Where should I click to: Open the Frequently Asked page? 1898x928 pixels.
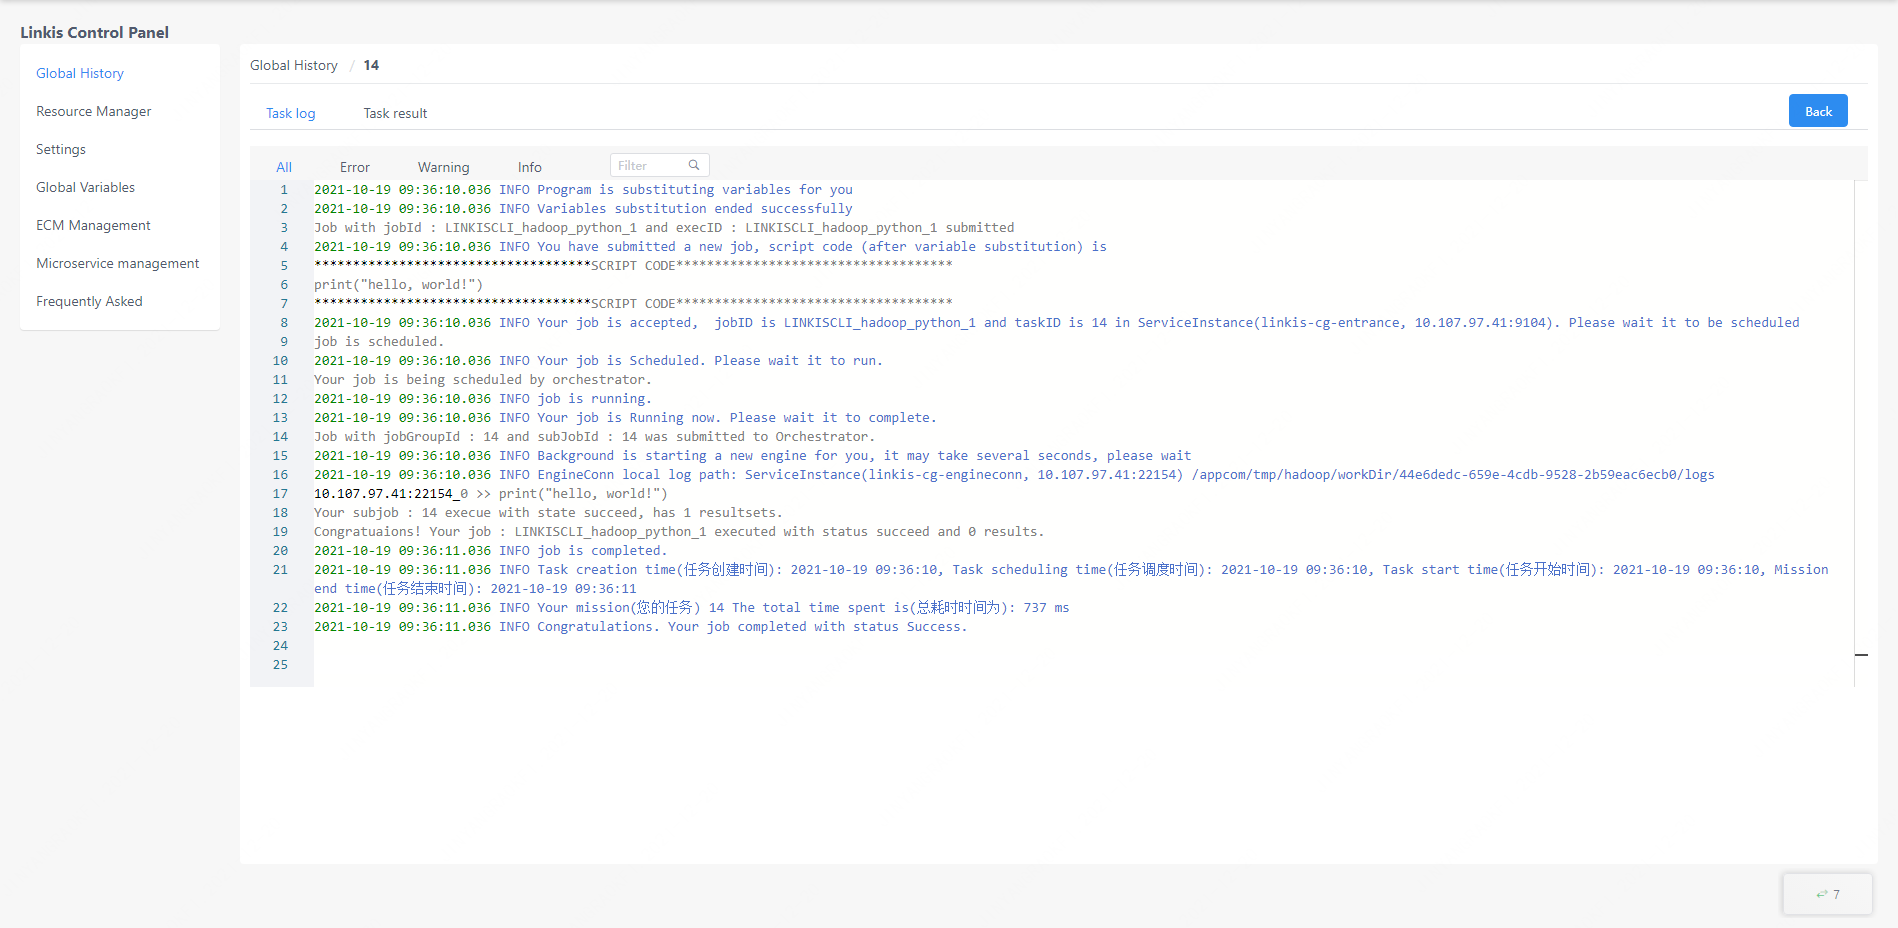89,301
